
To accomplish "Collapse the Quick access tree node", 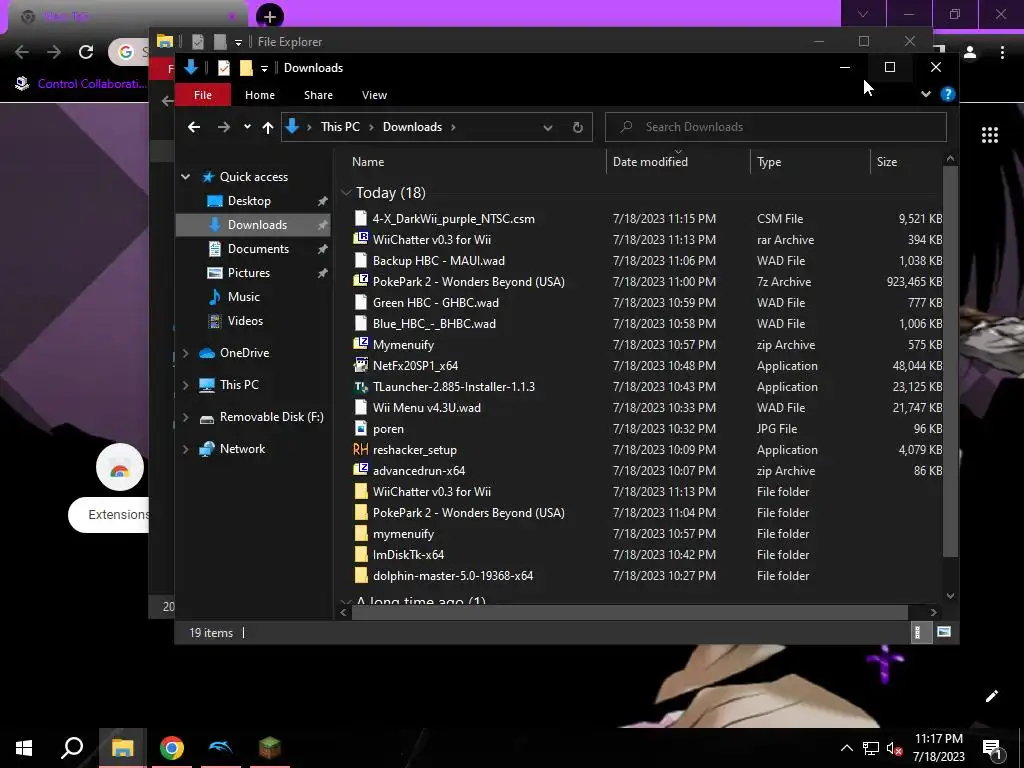I will (185, 176).
